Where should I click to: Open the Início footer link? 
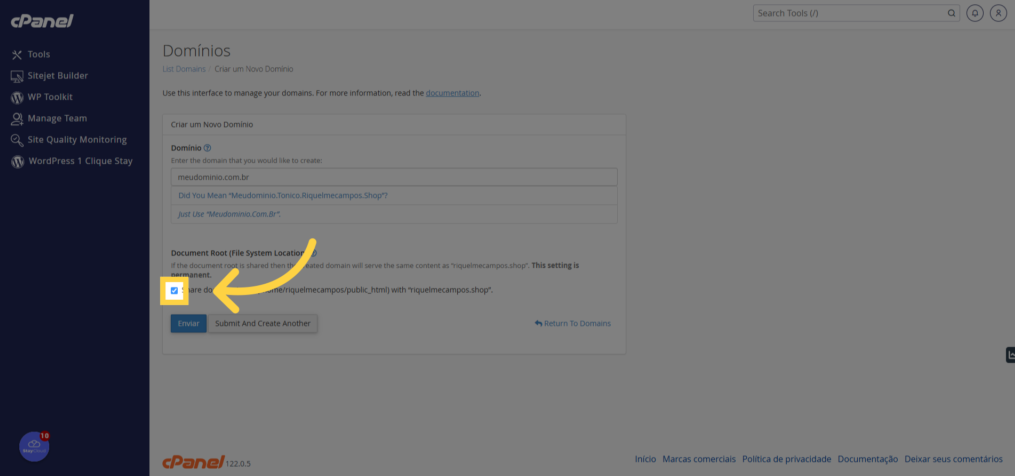pyautogui.click(x=645, y=459)
